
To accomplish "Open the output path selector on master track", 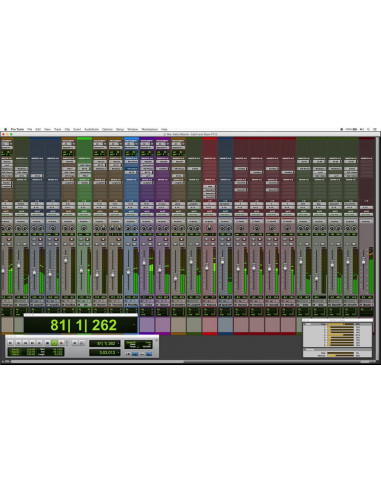I will pos(366,207).
